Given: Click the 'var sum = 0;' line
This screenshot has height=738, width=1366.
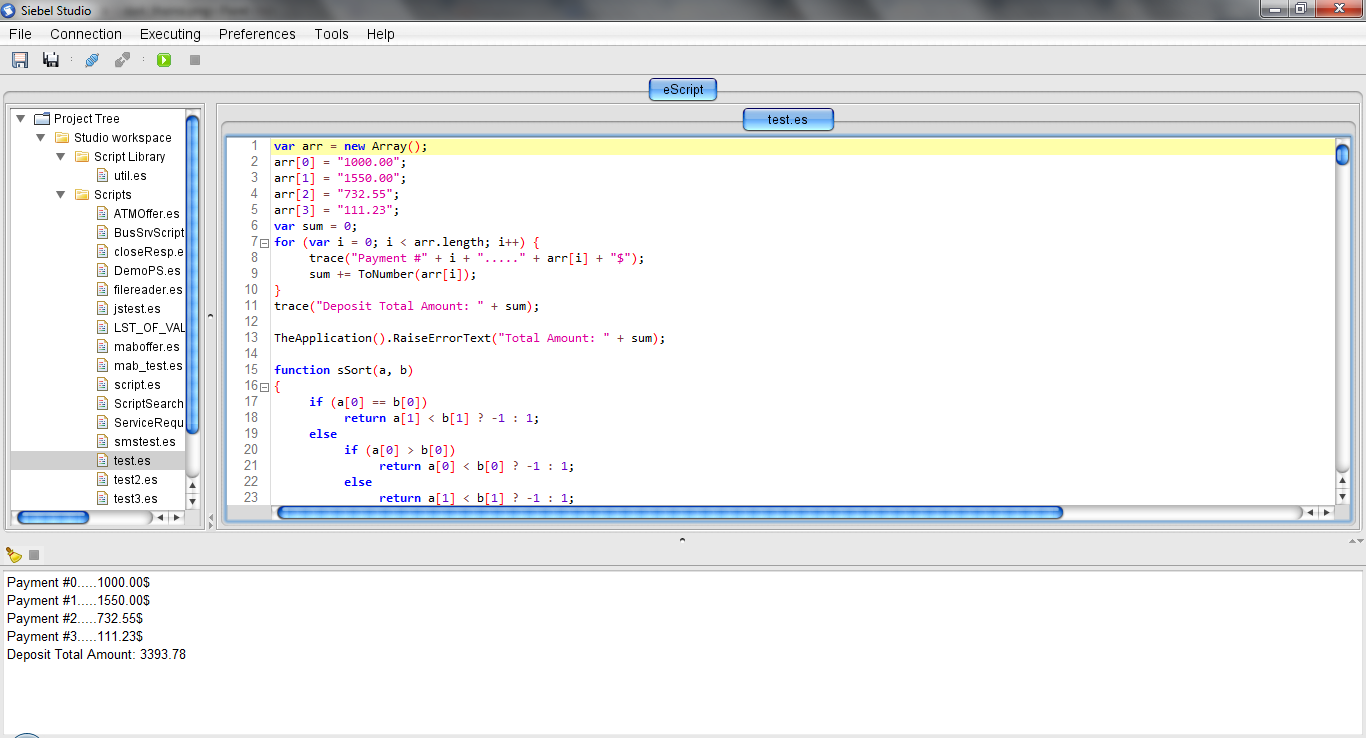Looking at the screenshot, I should [316, 226].
